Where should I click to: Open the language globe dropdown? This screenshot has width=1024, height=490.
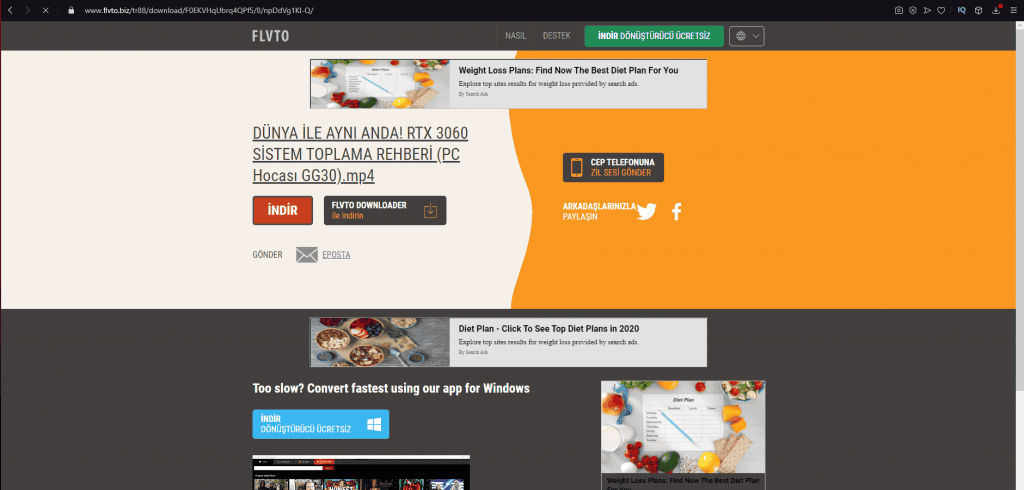point(747,36)
